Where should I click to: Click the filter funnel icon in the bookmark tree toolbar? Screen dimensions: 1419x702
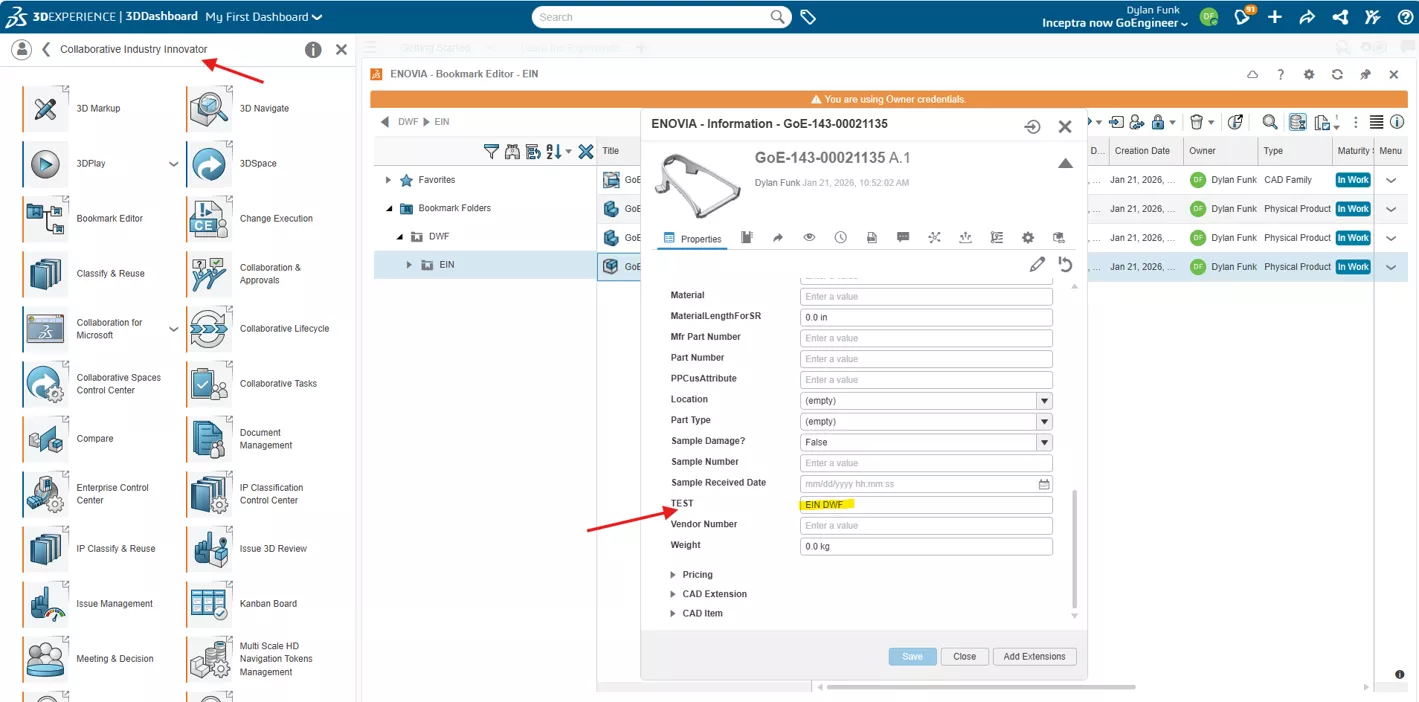pos(491,151)
